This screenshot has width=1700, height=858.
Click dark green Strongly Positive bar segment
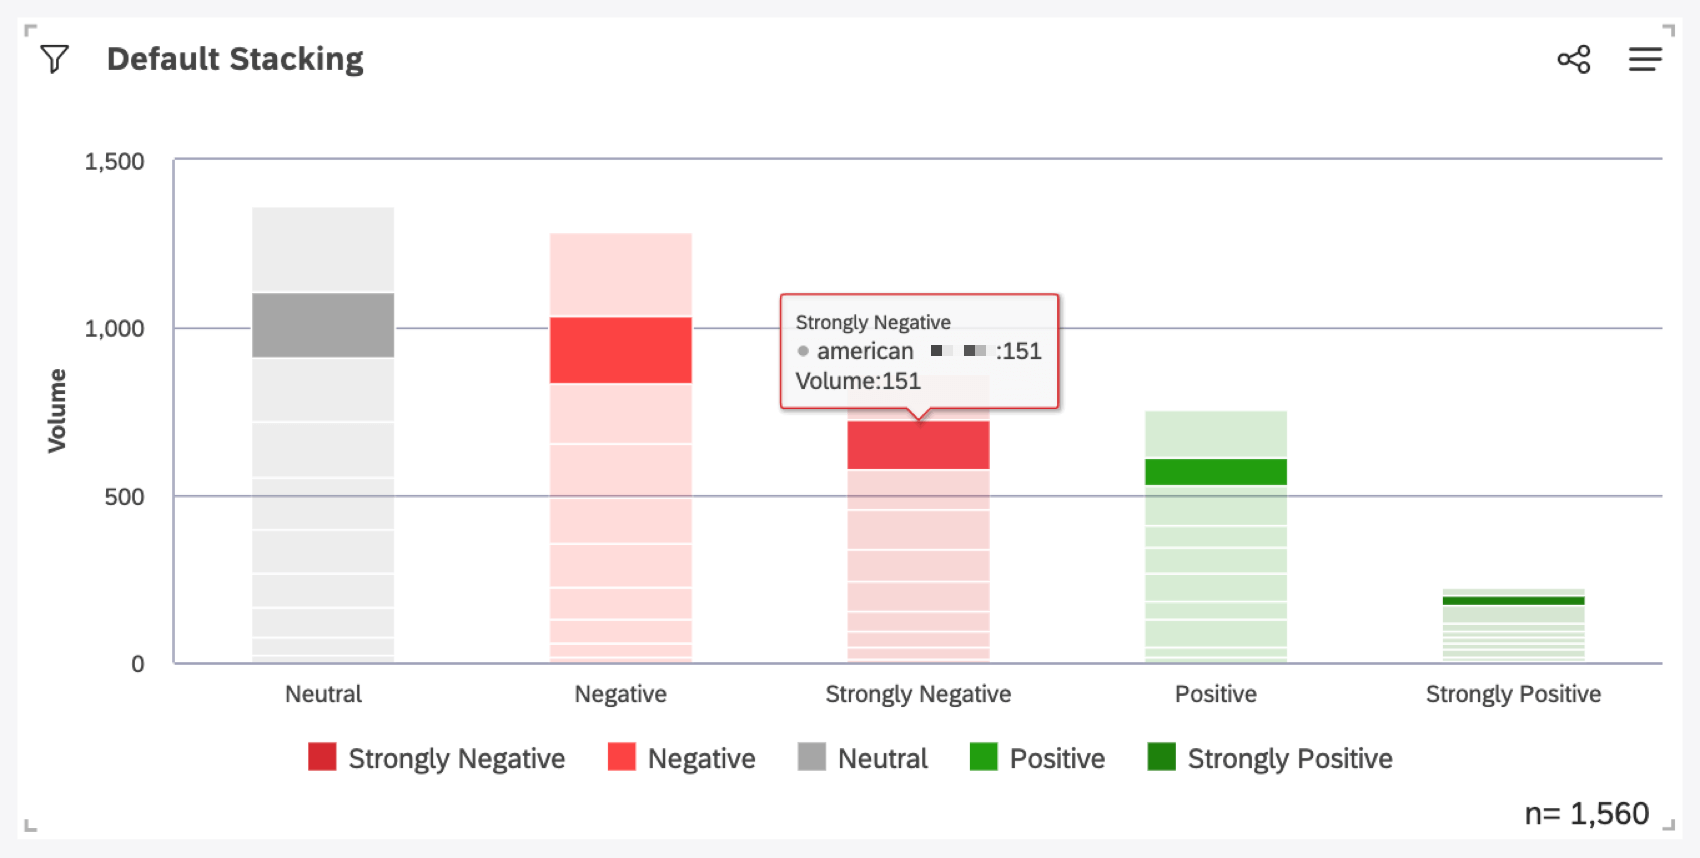(1513, 601)
